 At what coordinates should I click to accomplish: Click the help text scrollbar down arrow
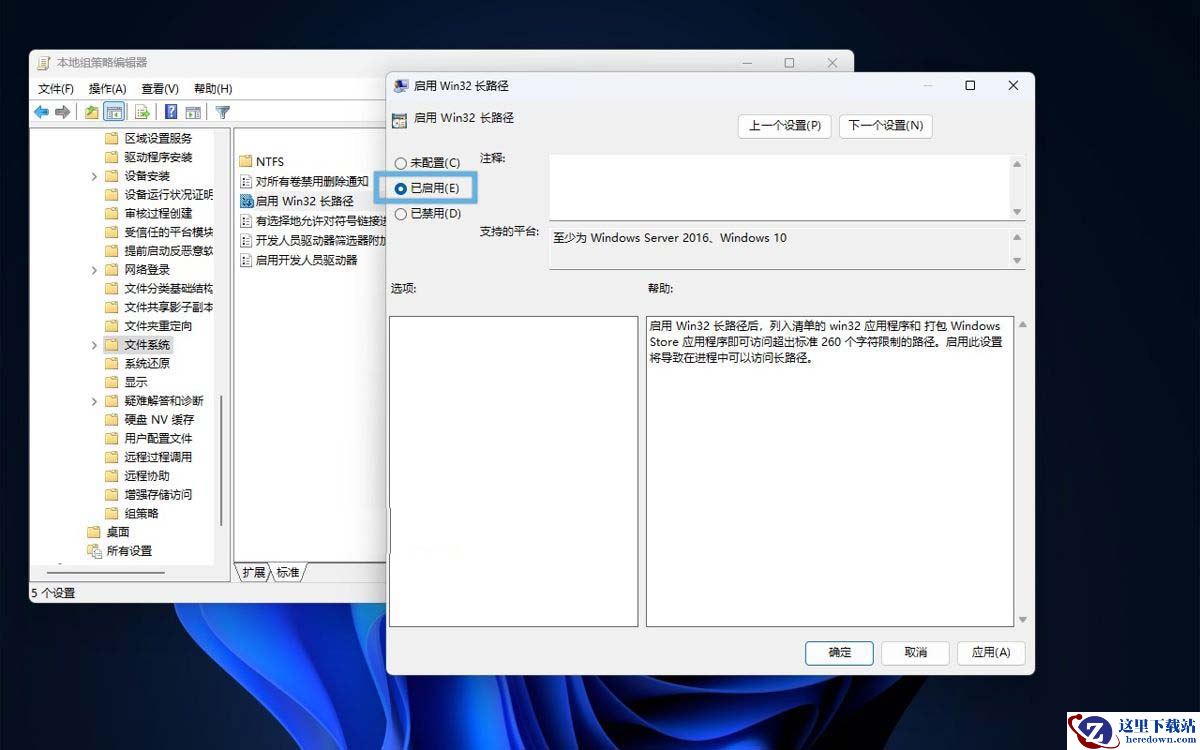(x=1022, y=620)
